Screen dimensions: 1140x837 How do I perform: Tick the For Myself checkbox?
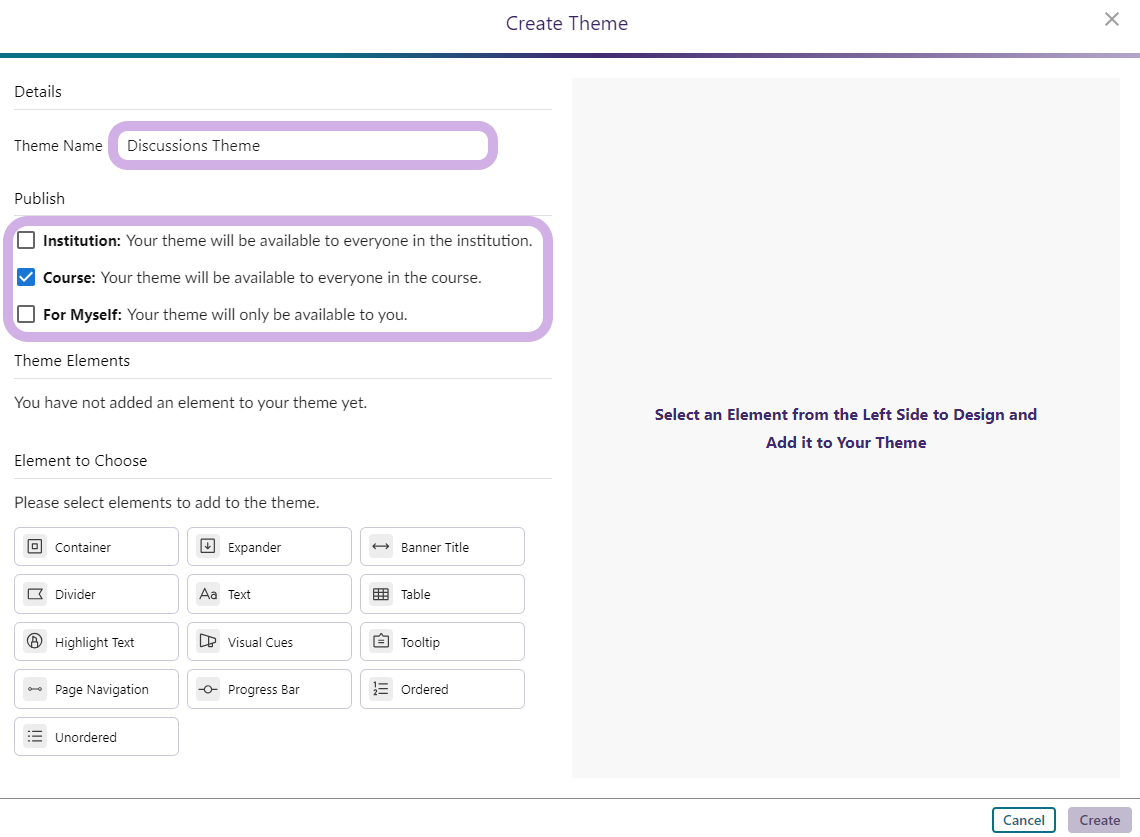click(x=26, y=314)
